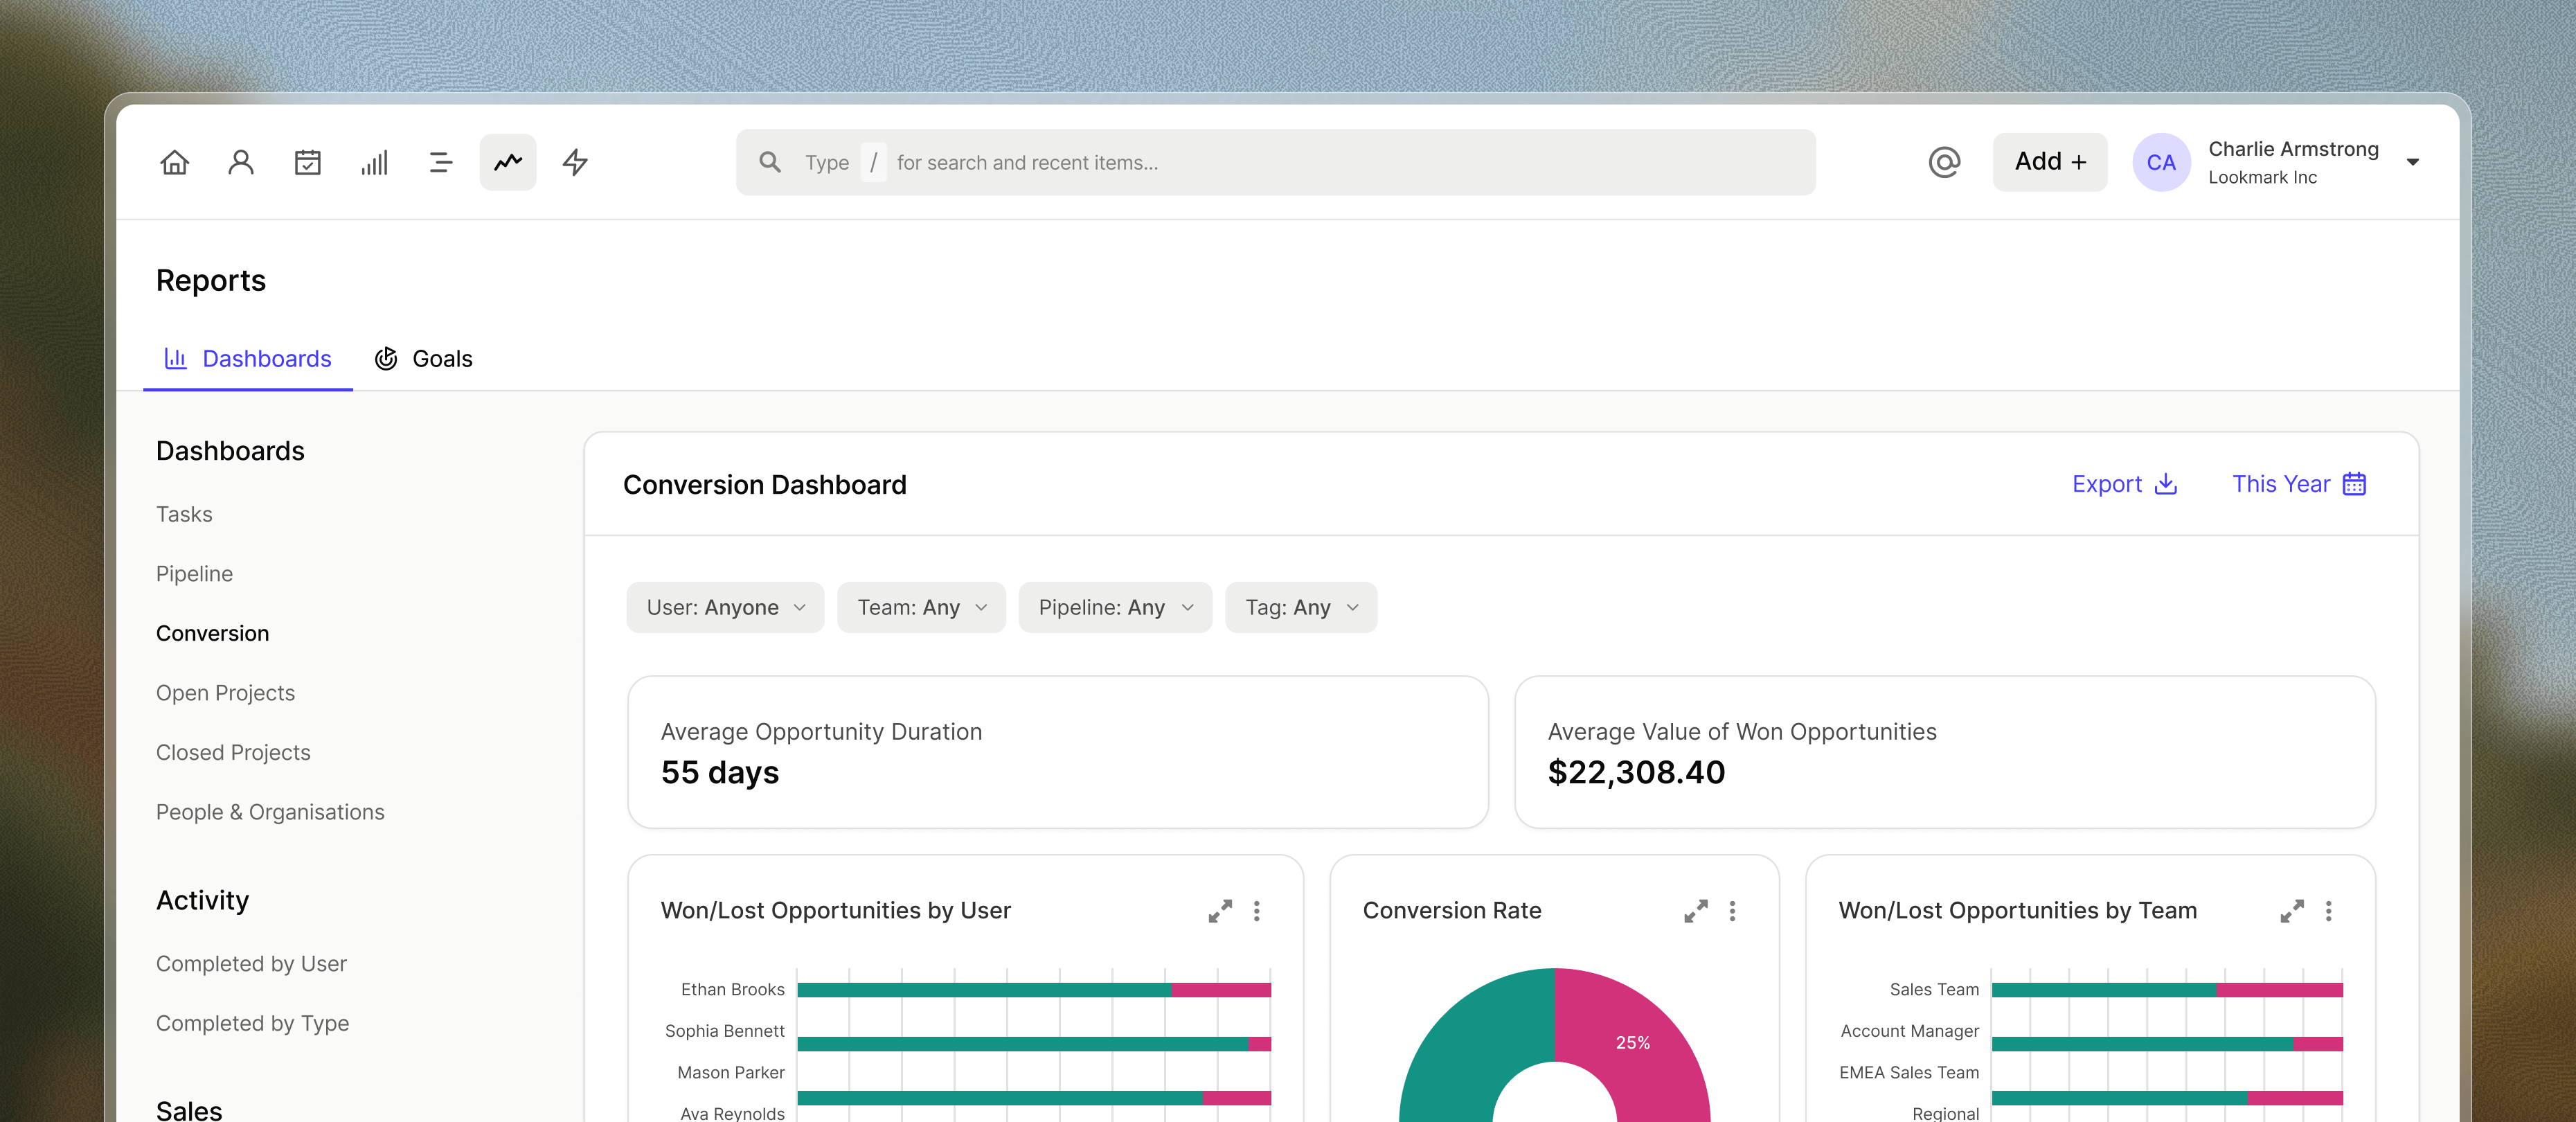This screenshot has width=2576, height=1122.
Task: Expand the Won/Lost Opportunities by User chart
Action: [1220, 911]
